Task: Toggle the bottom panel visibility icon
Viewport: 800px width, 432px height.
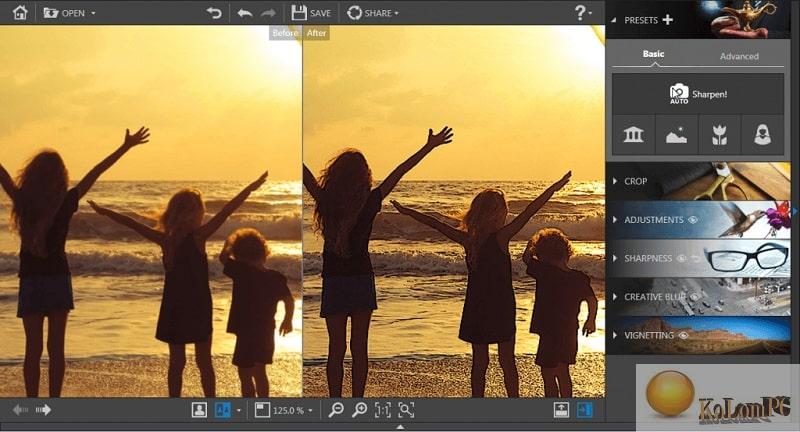Action: coord(561,410)
